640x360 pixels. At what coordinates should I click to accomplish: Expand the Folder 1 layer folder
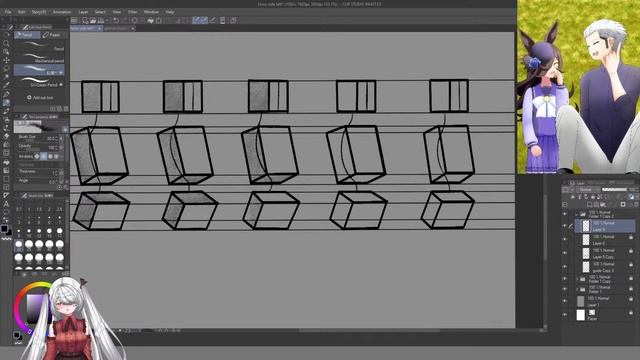tap(576, 289)
